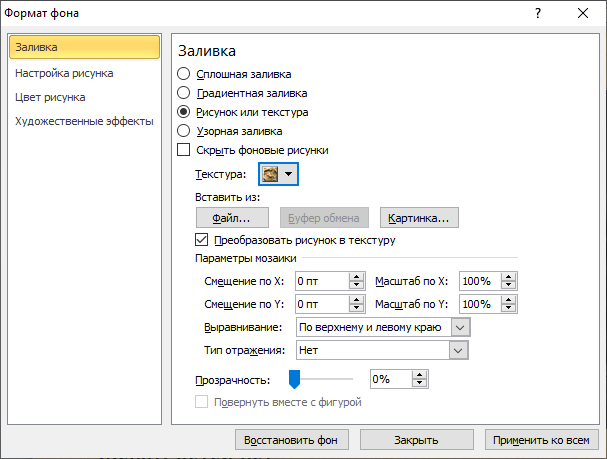Screen dimensions: 607x459
Task: Click the help question mark icon
Action: pos(538,13)
